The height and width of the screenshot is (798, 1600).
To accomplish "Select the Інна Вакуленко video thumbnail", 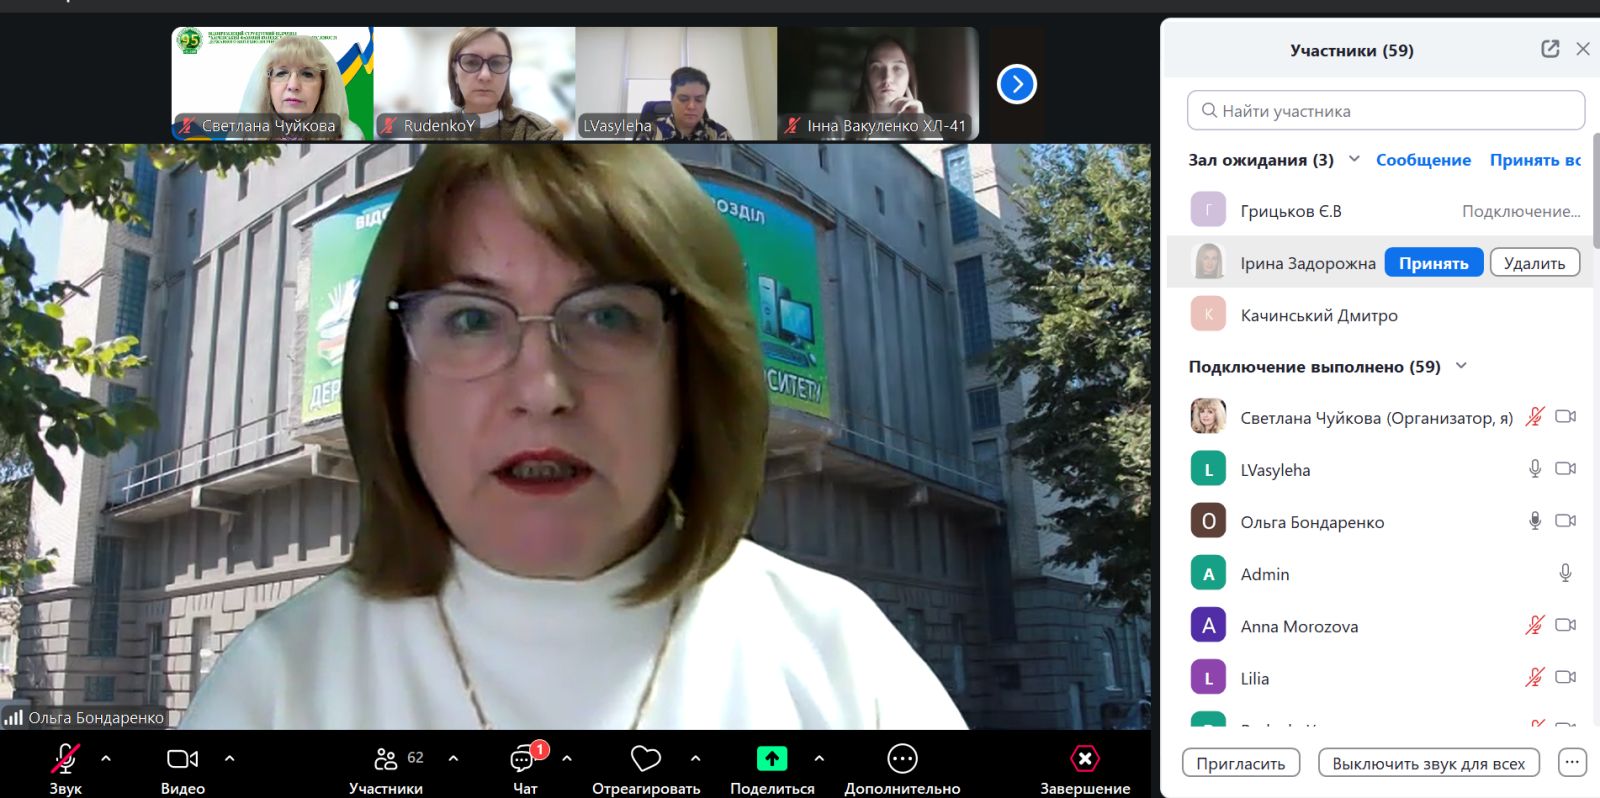I will coord(878,83).
